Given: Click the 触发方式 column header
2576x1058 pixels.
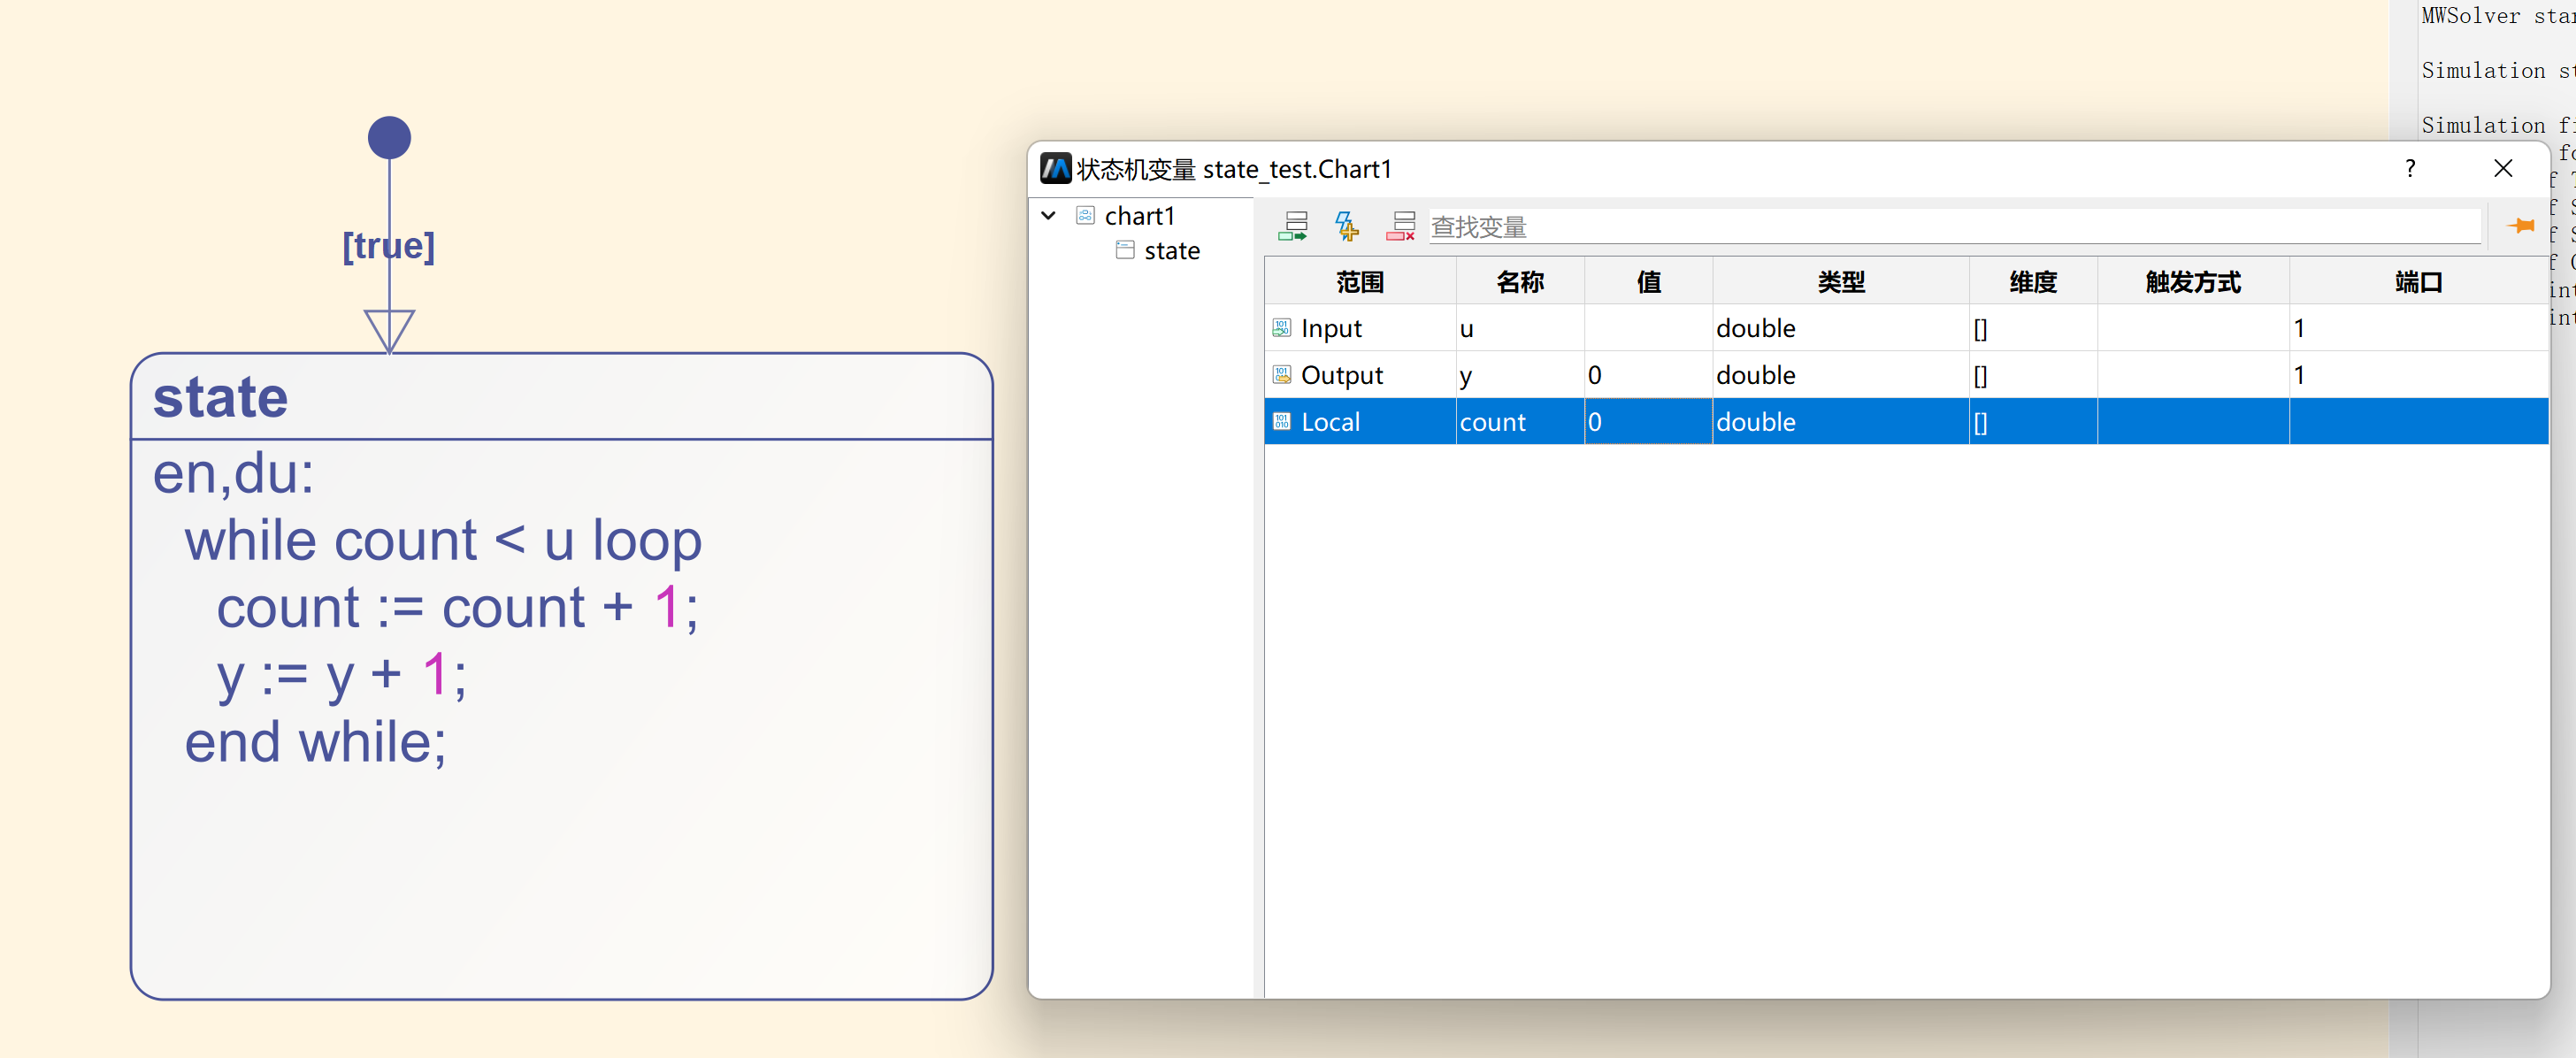Looking at the screenshot, I should click(2193, 281).
